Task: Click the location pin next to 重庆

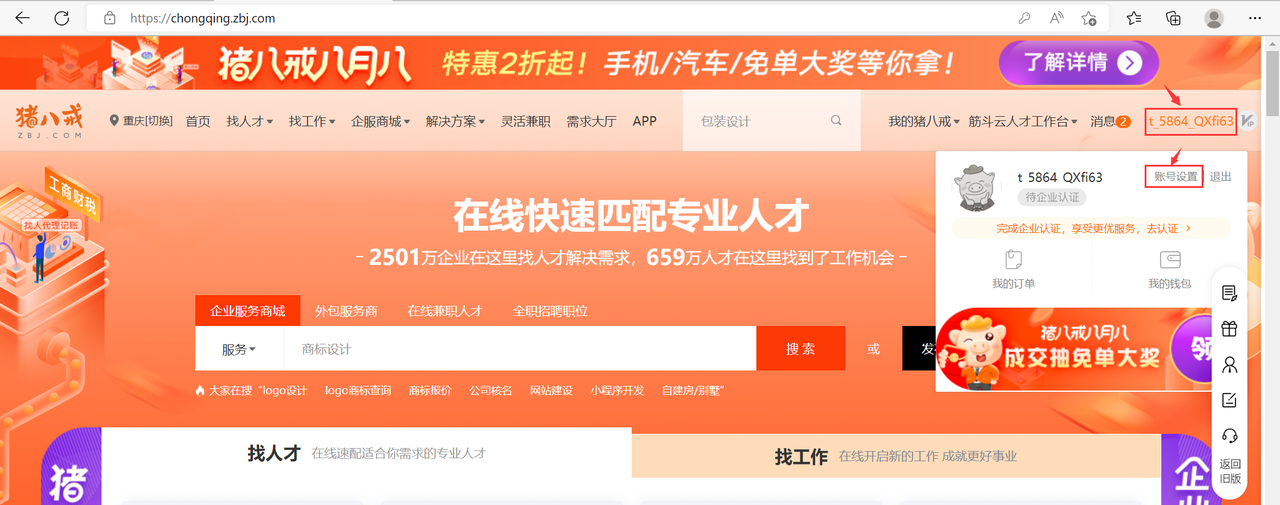Action: (114, 121)
